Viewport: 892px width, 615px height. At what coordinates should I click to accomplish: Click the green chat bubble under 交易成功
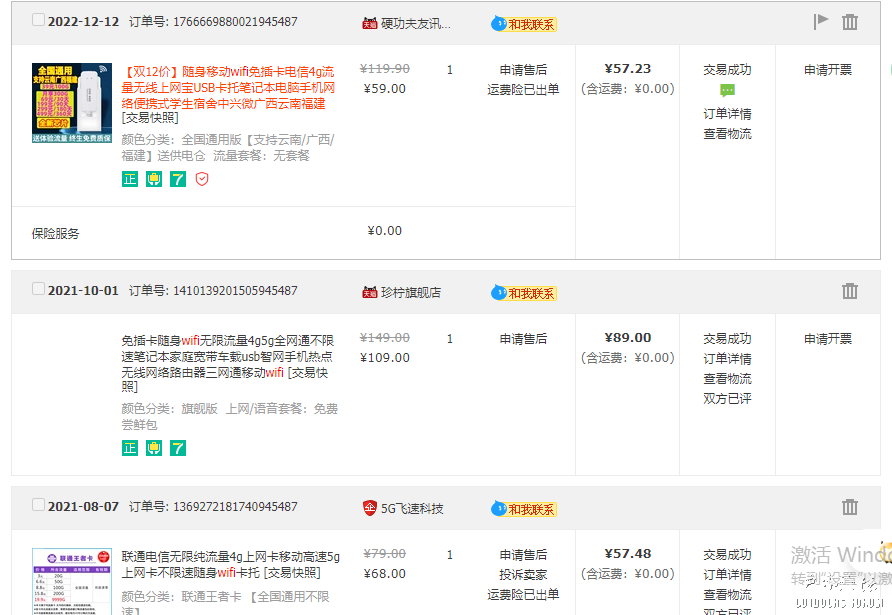[727, 91]
